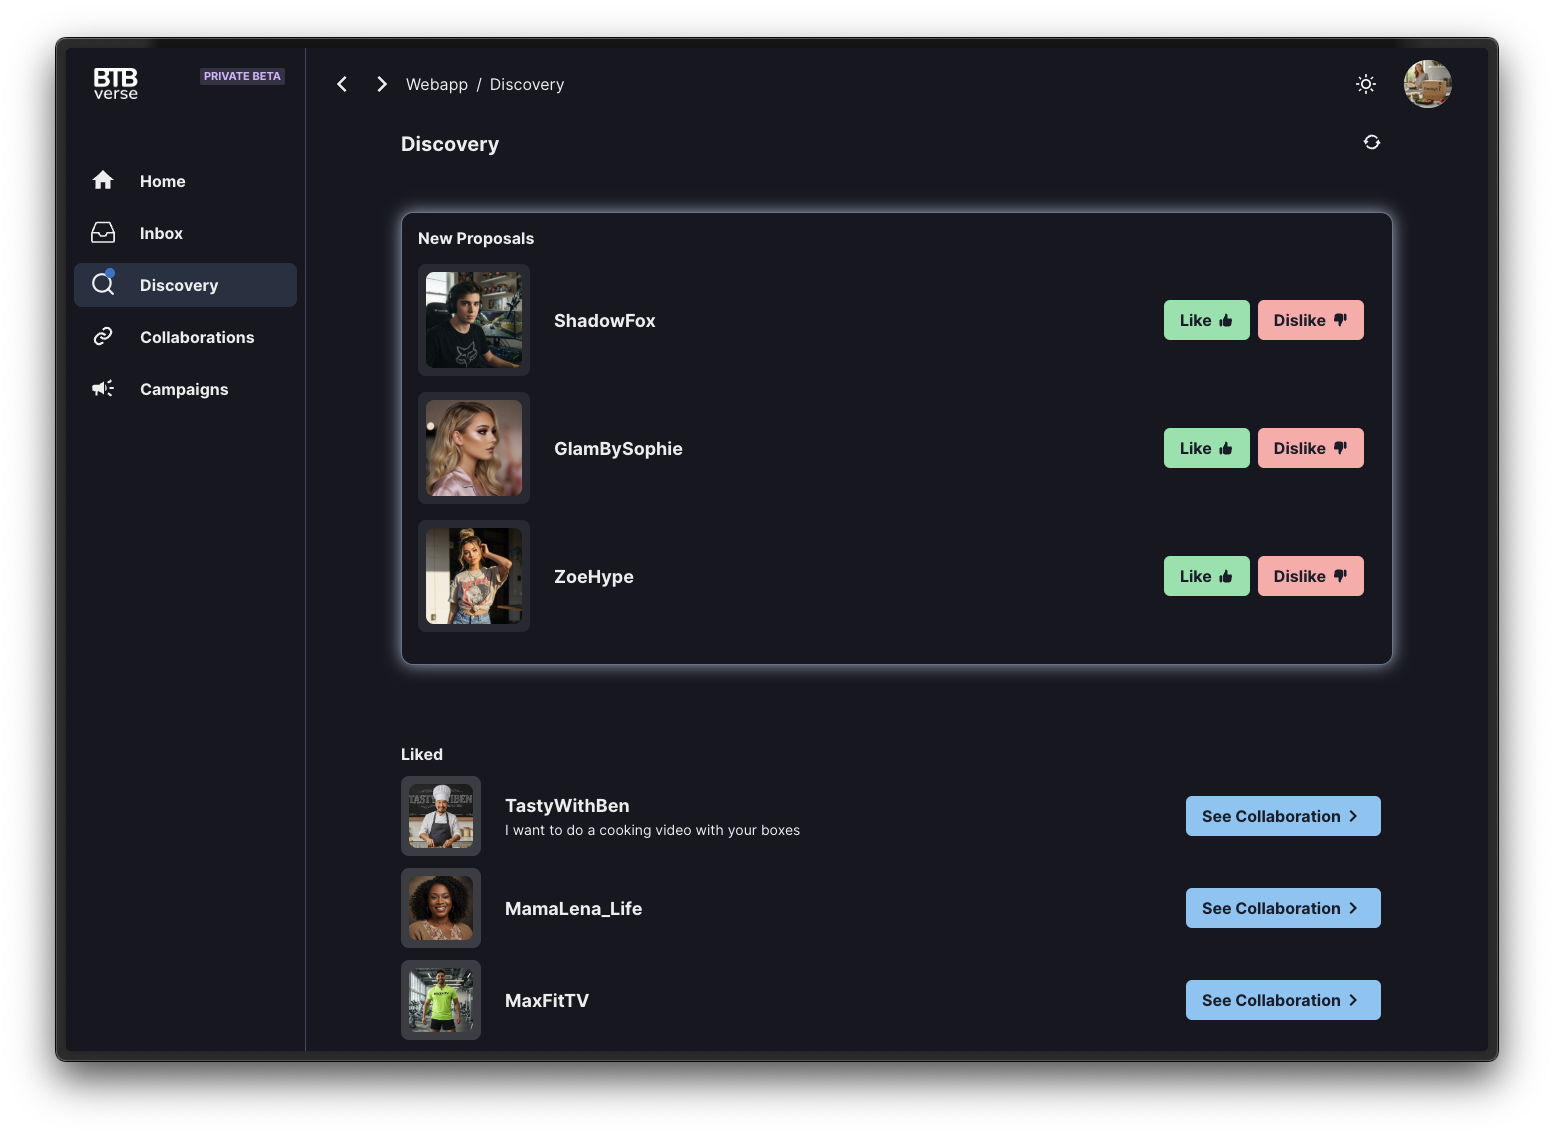The height and width of the screenshot is (1135, 1554).
Task: Select the Home icon in the sidebar
Action: [103, 181]
